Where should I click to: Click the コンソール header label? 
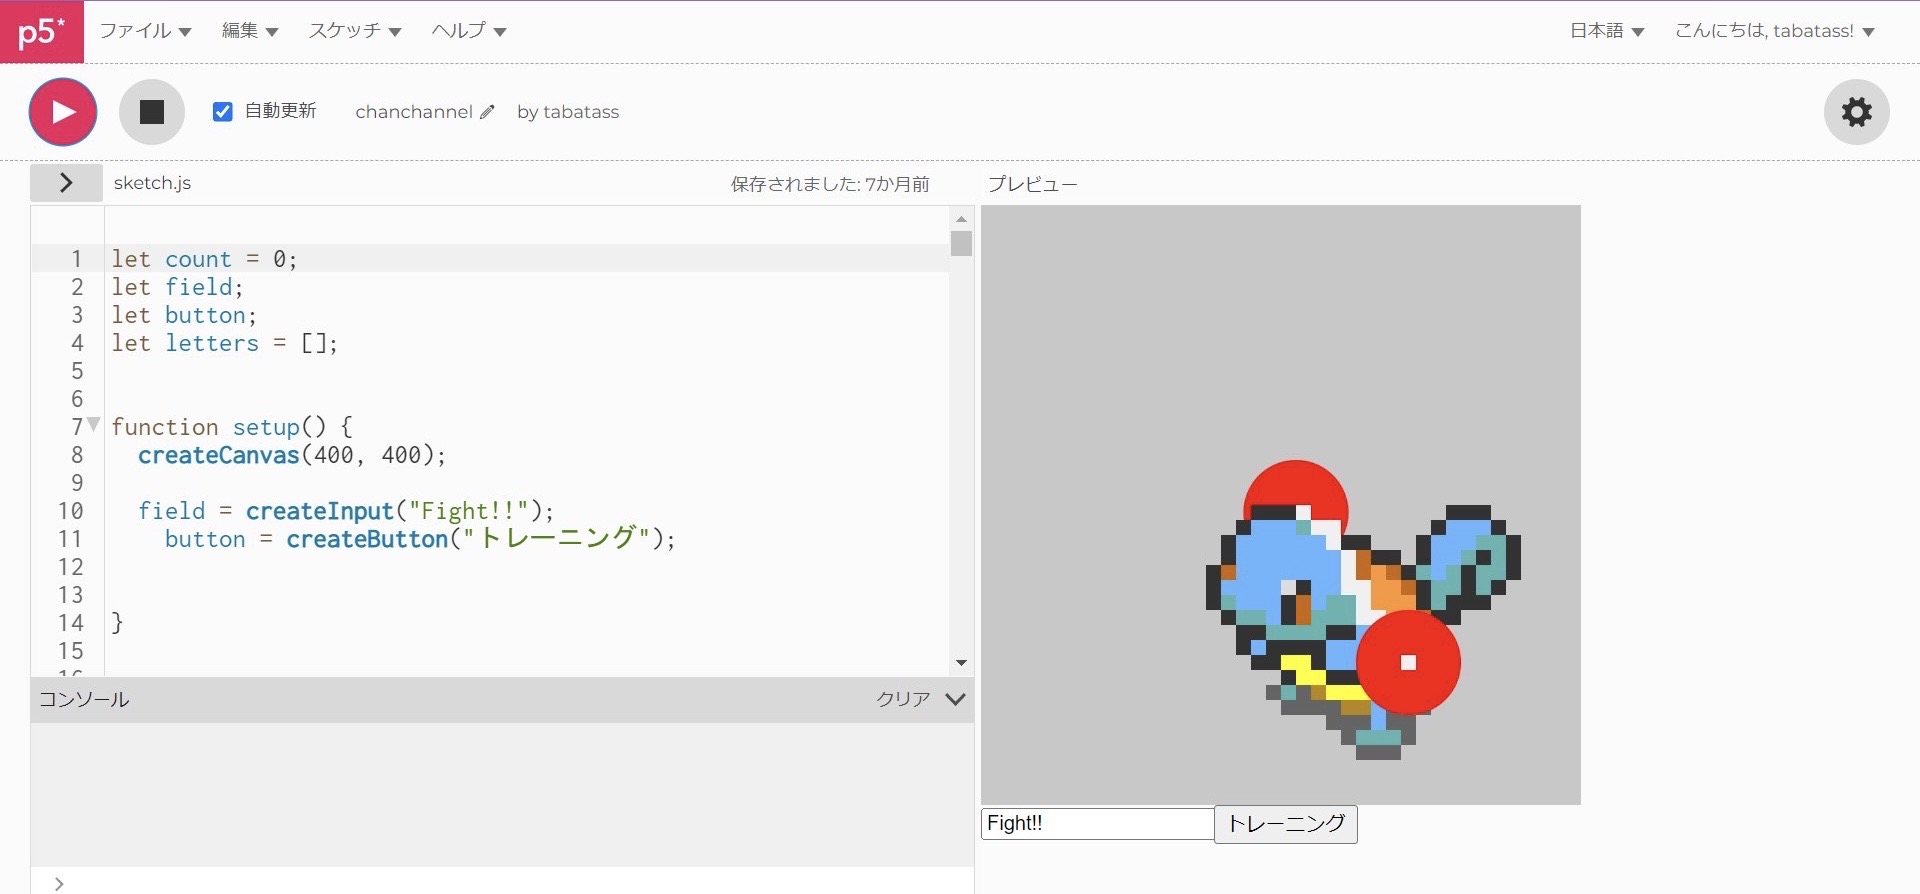pyautogui.click(x=84, y=699)
